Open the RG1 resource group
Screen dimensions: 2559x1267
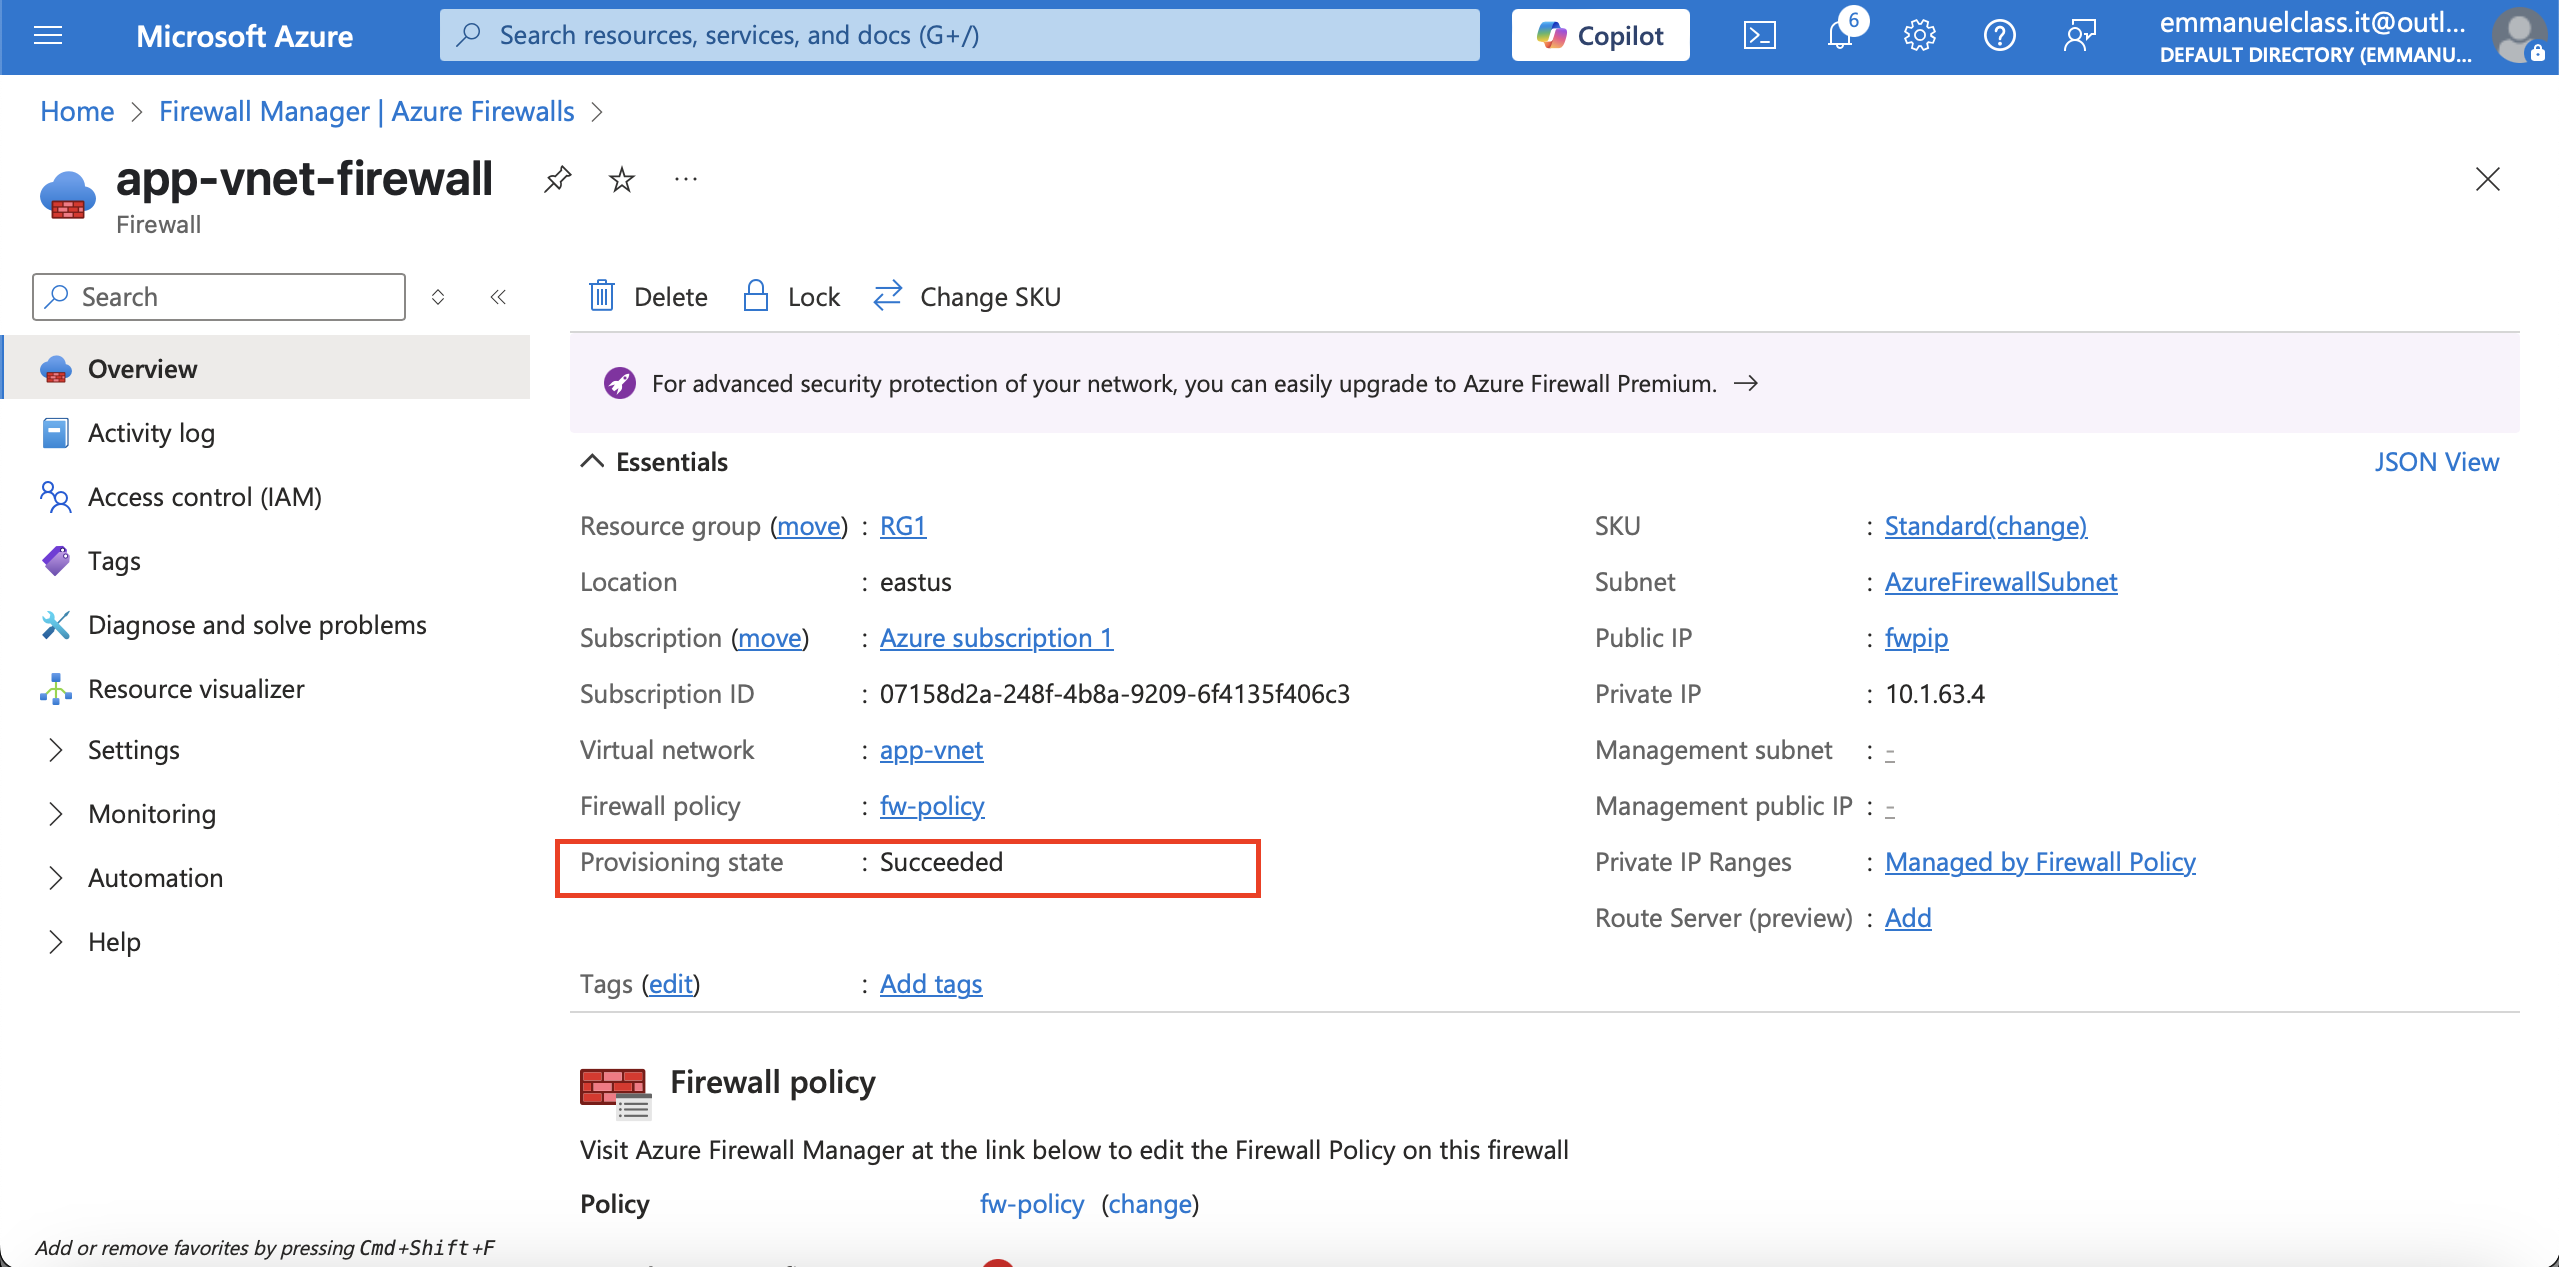point(903,526)
